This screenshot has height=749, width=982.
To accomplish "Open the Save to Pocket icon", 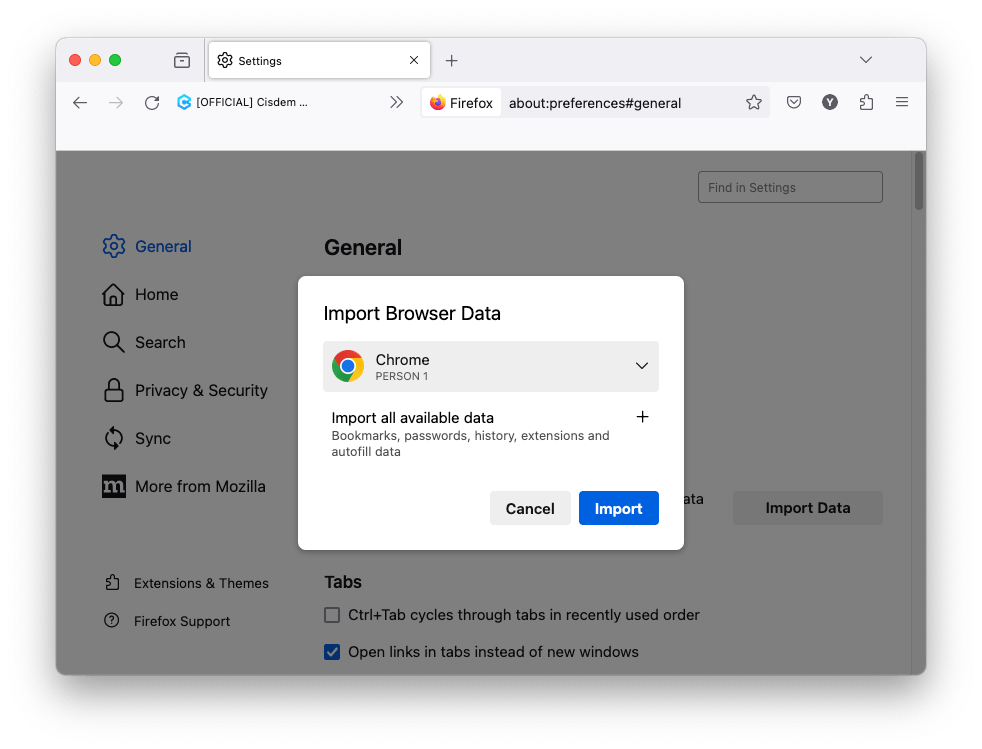I will 793,103.
